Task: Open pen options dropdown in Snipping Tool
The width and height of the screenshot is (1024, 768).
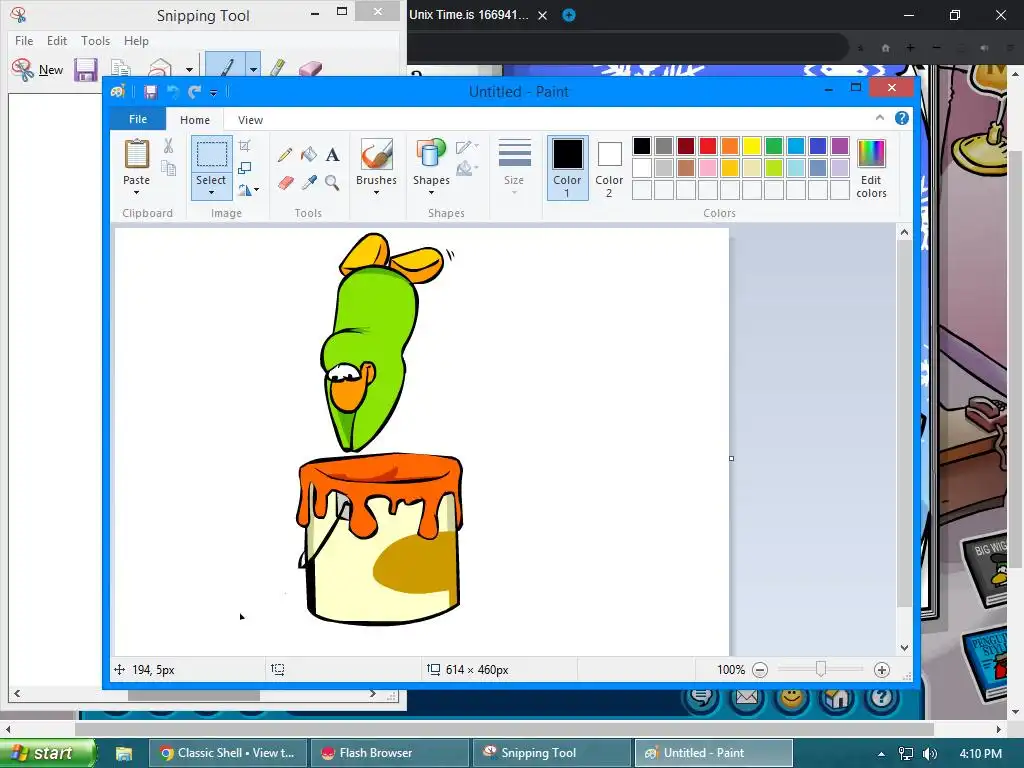Action: coord(253,68)
